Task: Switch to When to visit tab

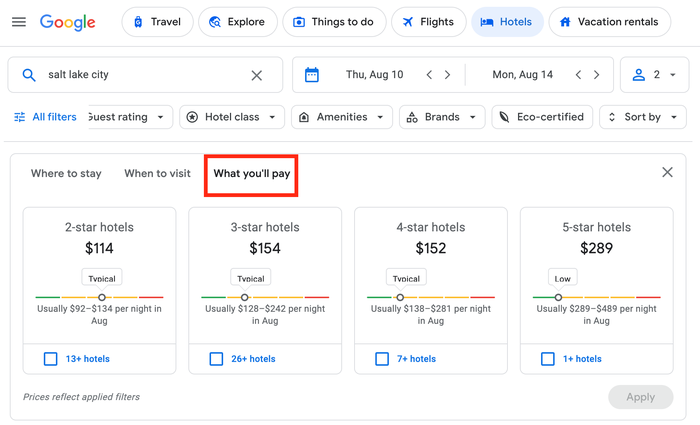Action: pyautogui.click(x=157, y=173)
